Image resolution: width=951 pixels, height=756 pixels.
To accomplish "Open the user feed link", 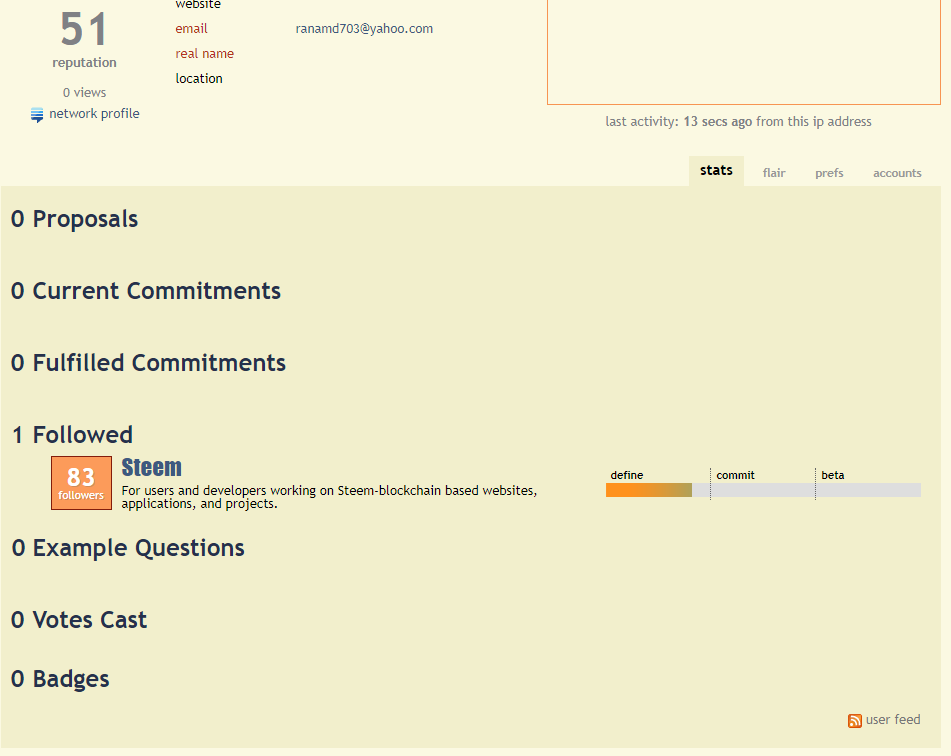I will (893, 720).
